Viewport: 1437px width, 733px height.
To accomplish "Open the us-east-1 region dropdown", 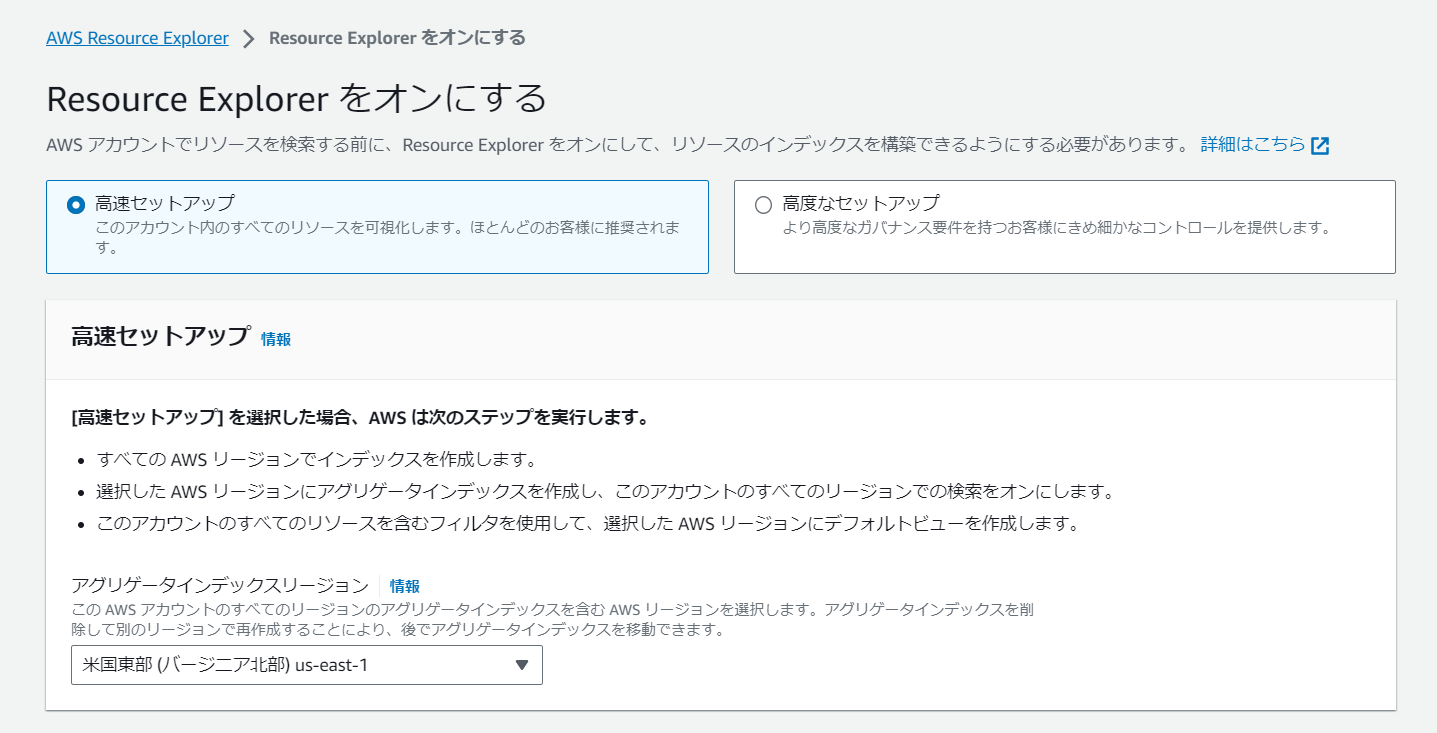I will tap(307, 665).
